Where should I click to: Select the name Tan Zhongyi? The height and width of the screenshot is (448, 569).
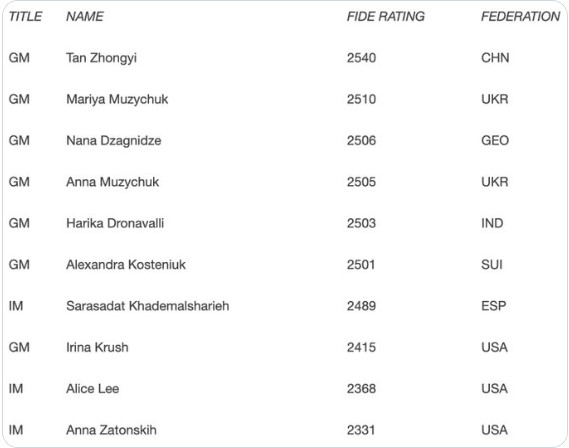click(101, 58)
